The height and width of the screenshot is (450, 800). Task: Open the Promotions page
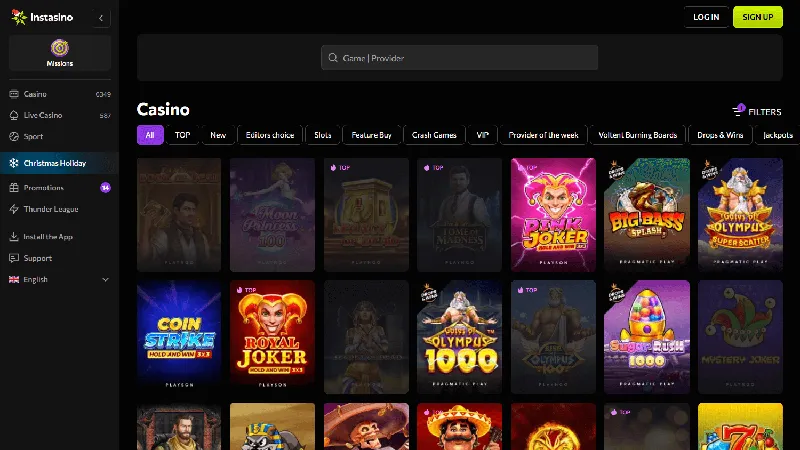[60, 188]
